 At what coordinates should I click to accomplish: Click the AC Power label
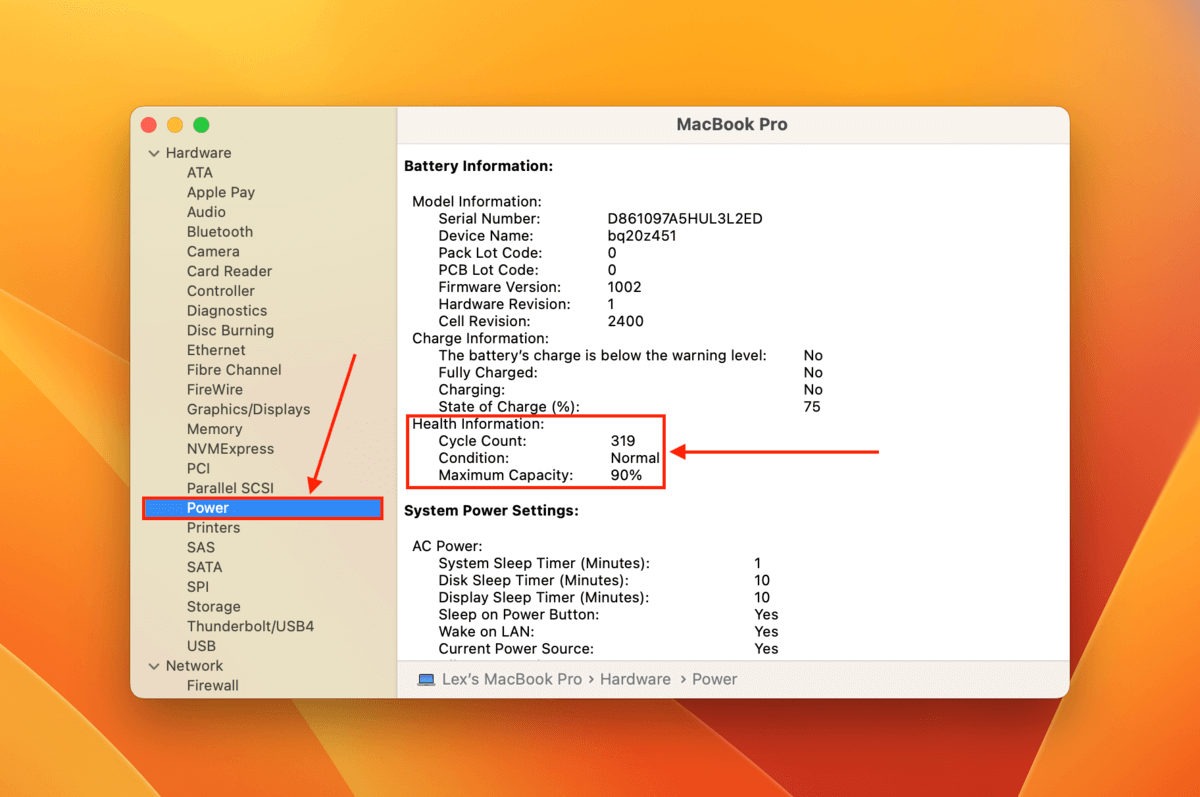click(447, 546)
